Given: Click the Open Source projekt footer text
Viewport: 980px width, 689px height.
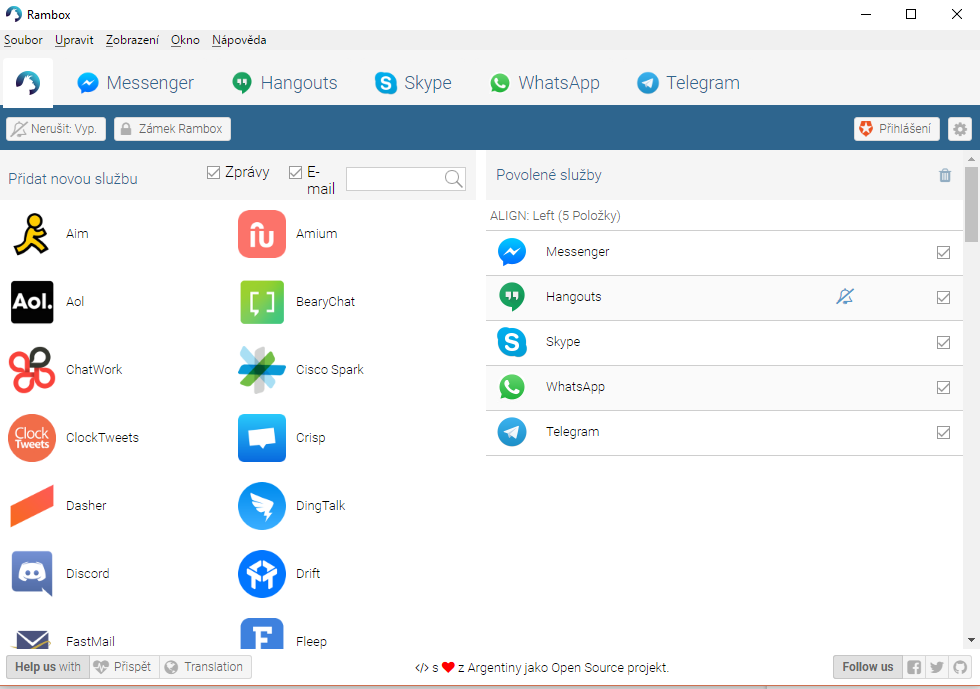Looking at the screenshot, I should 610,668.
